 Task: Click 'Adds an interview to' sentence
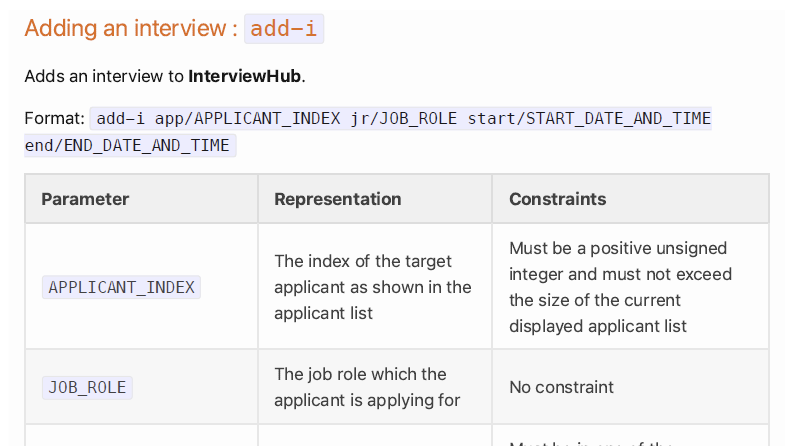(165, 76)
